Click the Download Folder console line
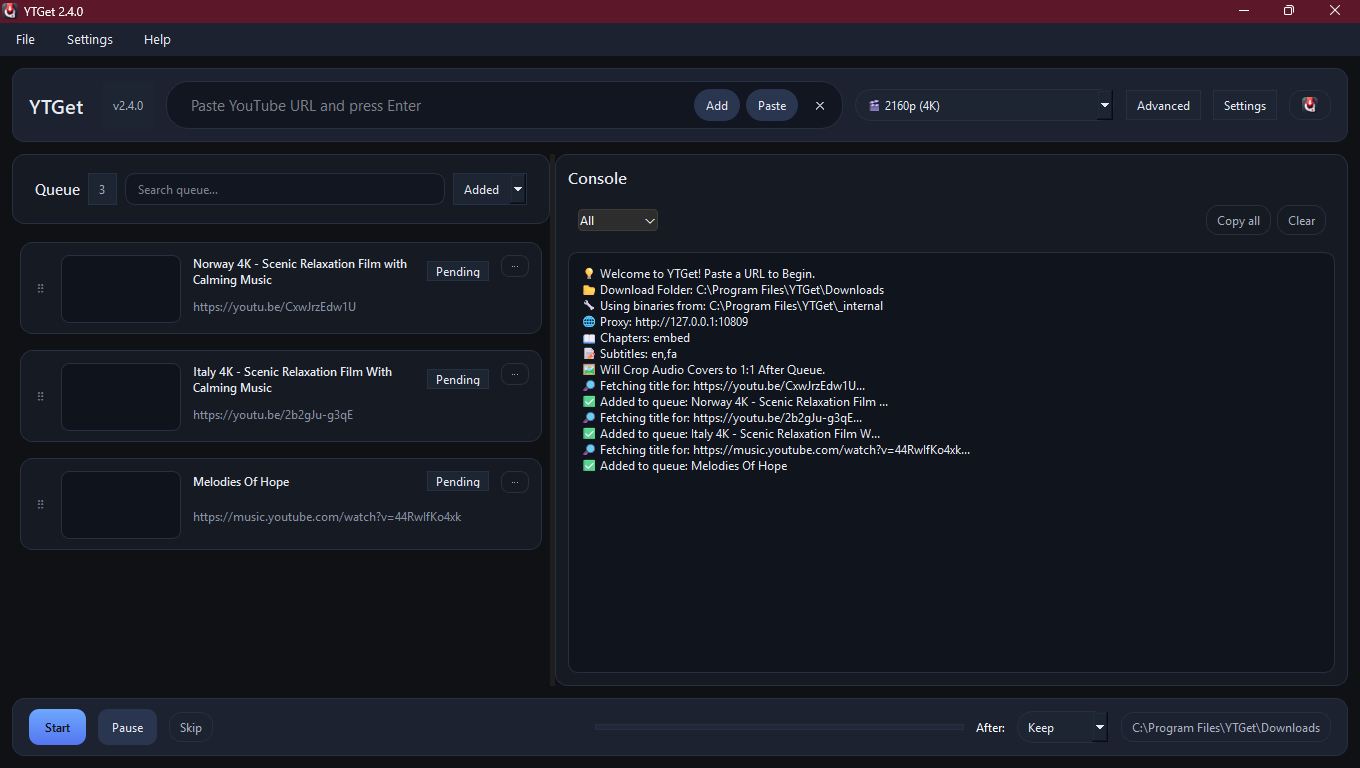This screenshot has width=1360, height=768. click(x=733, y=290)
